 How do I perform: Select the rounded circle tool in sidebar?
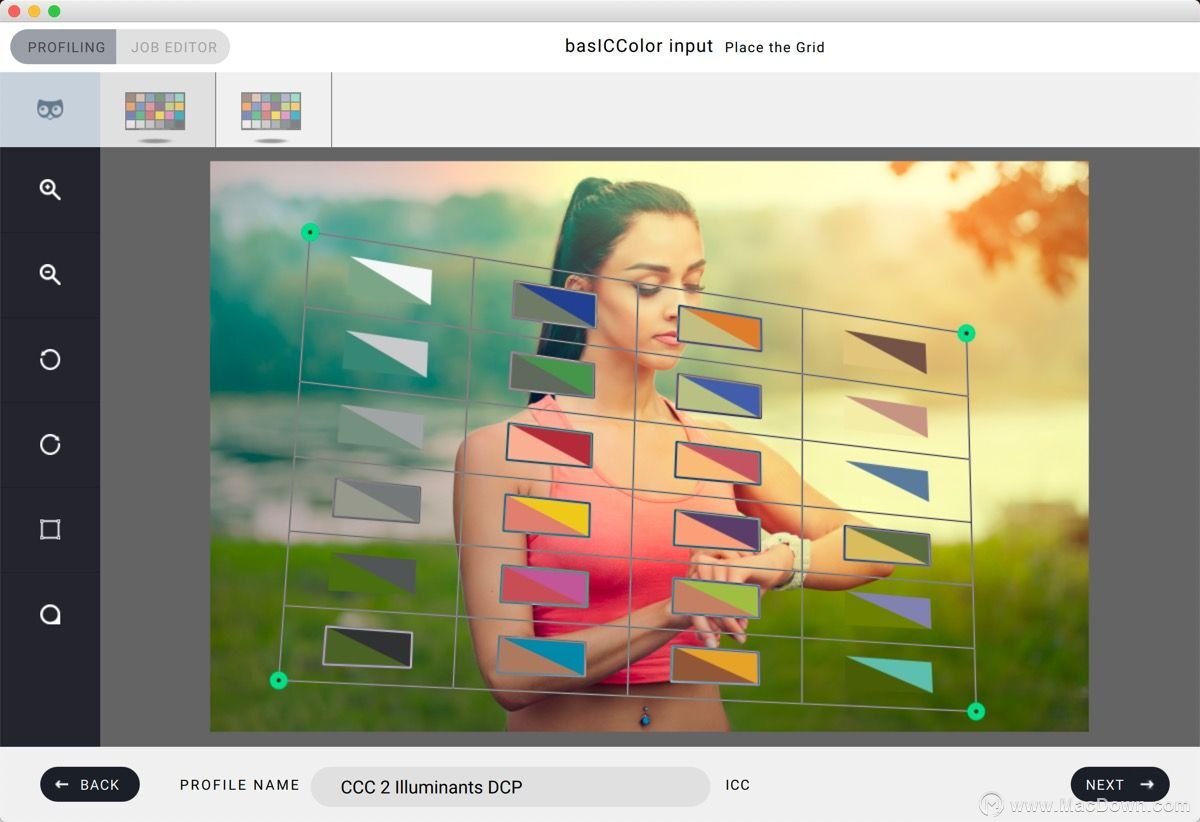[50, 614]
